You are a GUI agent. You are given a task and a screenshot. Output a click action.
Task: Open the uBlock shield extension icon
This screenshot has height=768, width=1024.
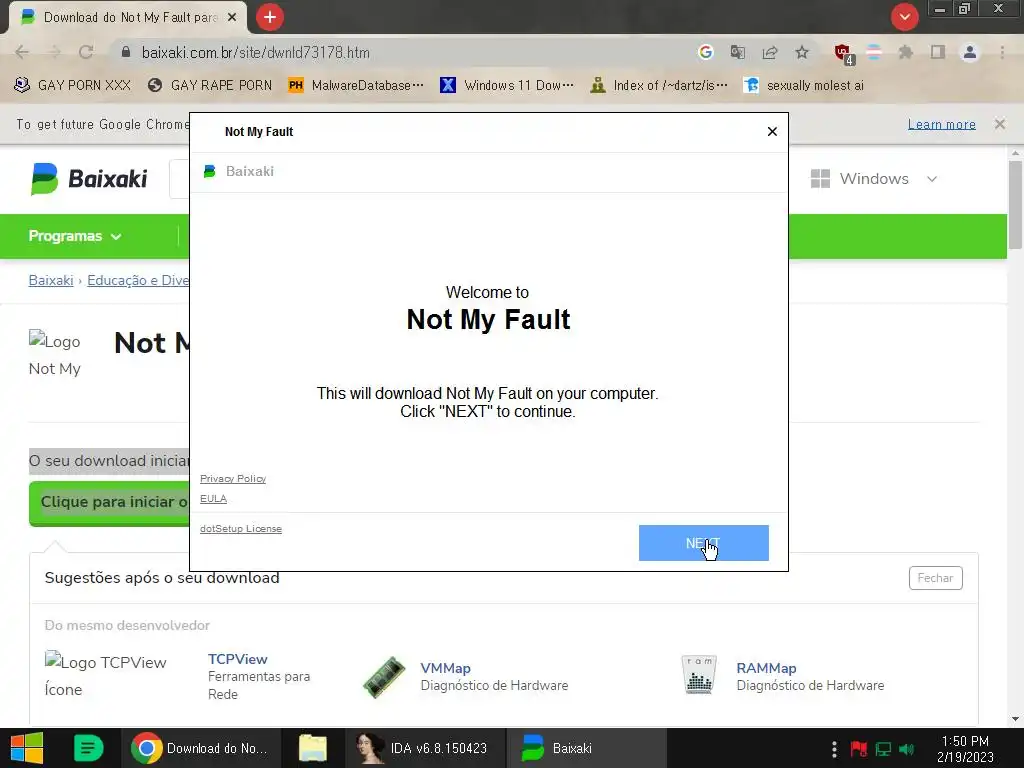coord(843,53)
